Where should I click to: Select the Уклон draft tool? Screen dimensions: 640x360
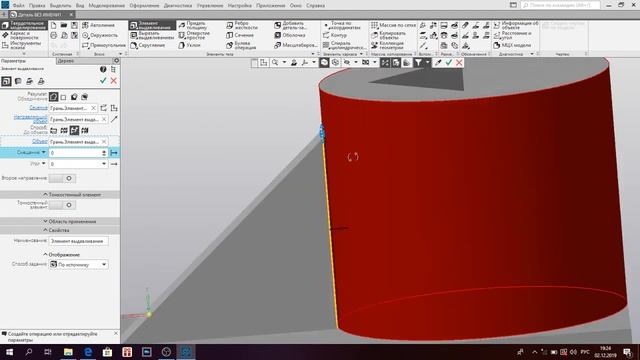tap(189, 45)
